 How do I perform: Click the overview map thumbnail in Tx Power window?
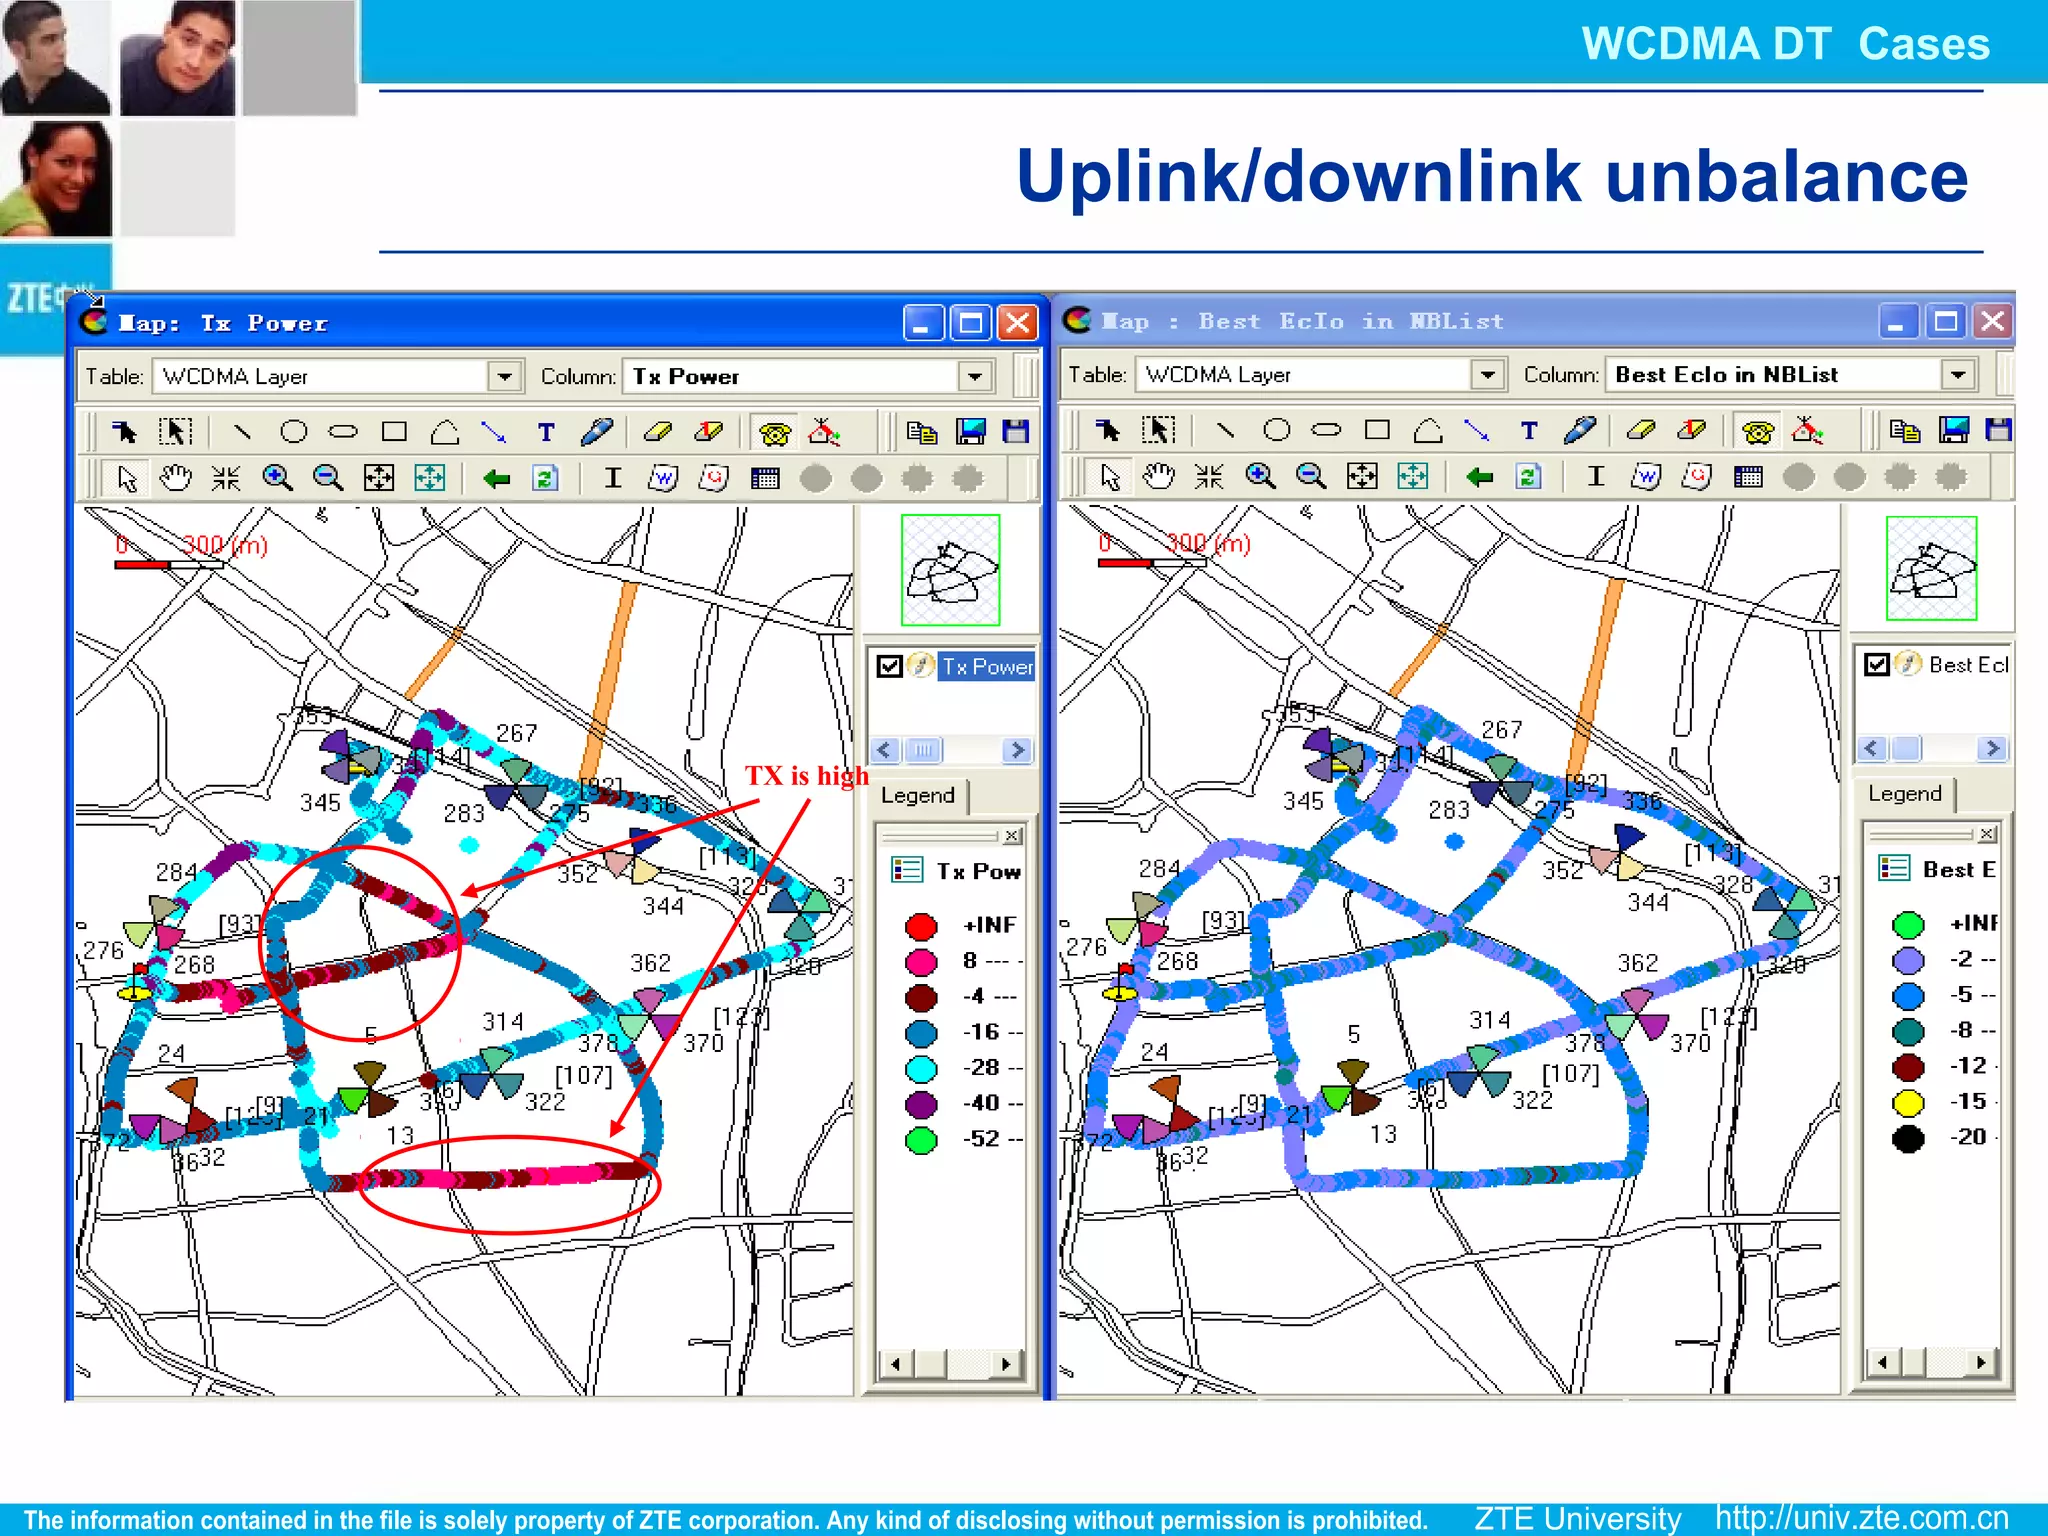951,570
